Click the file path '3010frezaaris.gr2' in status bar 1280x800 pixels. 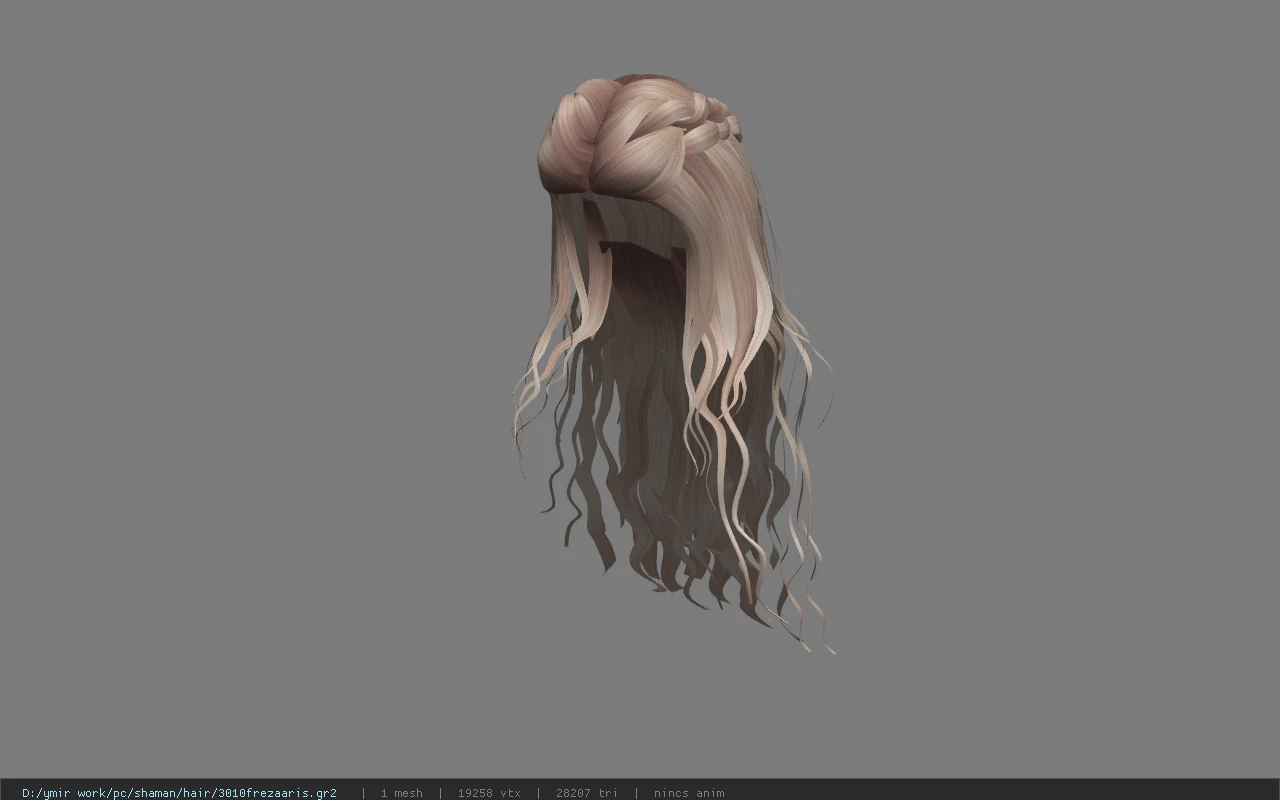pos(179,793)
